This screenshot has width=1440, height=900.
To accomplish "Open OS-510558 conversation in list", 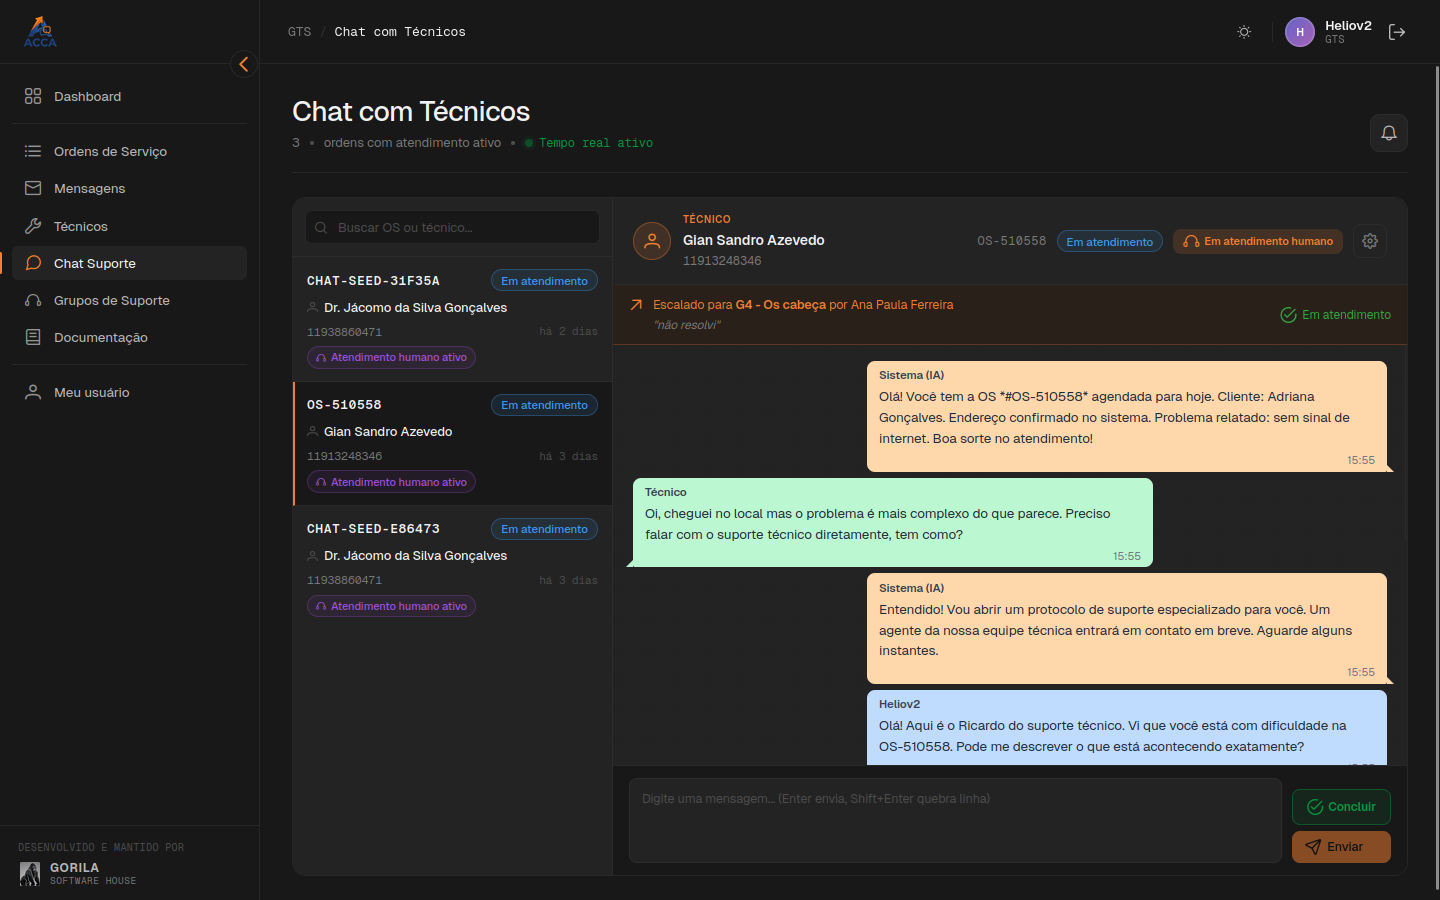I will point(452,443).
